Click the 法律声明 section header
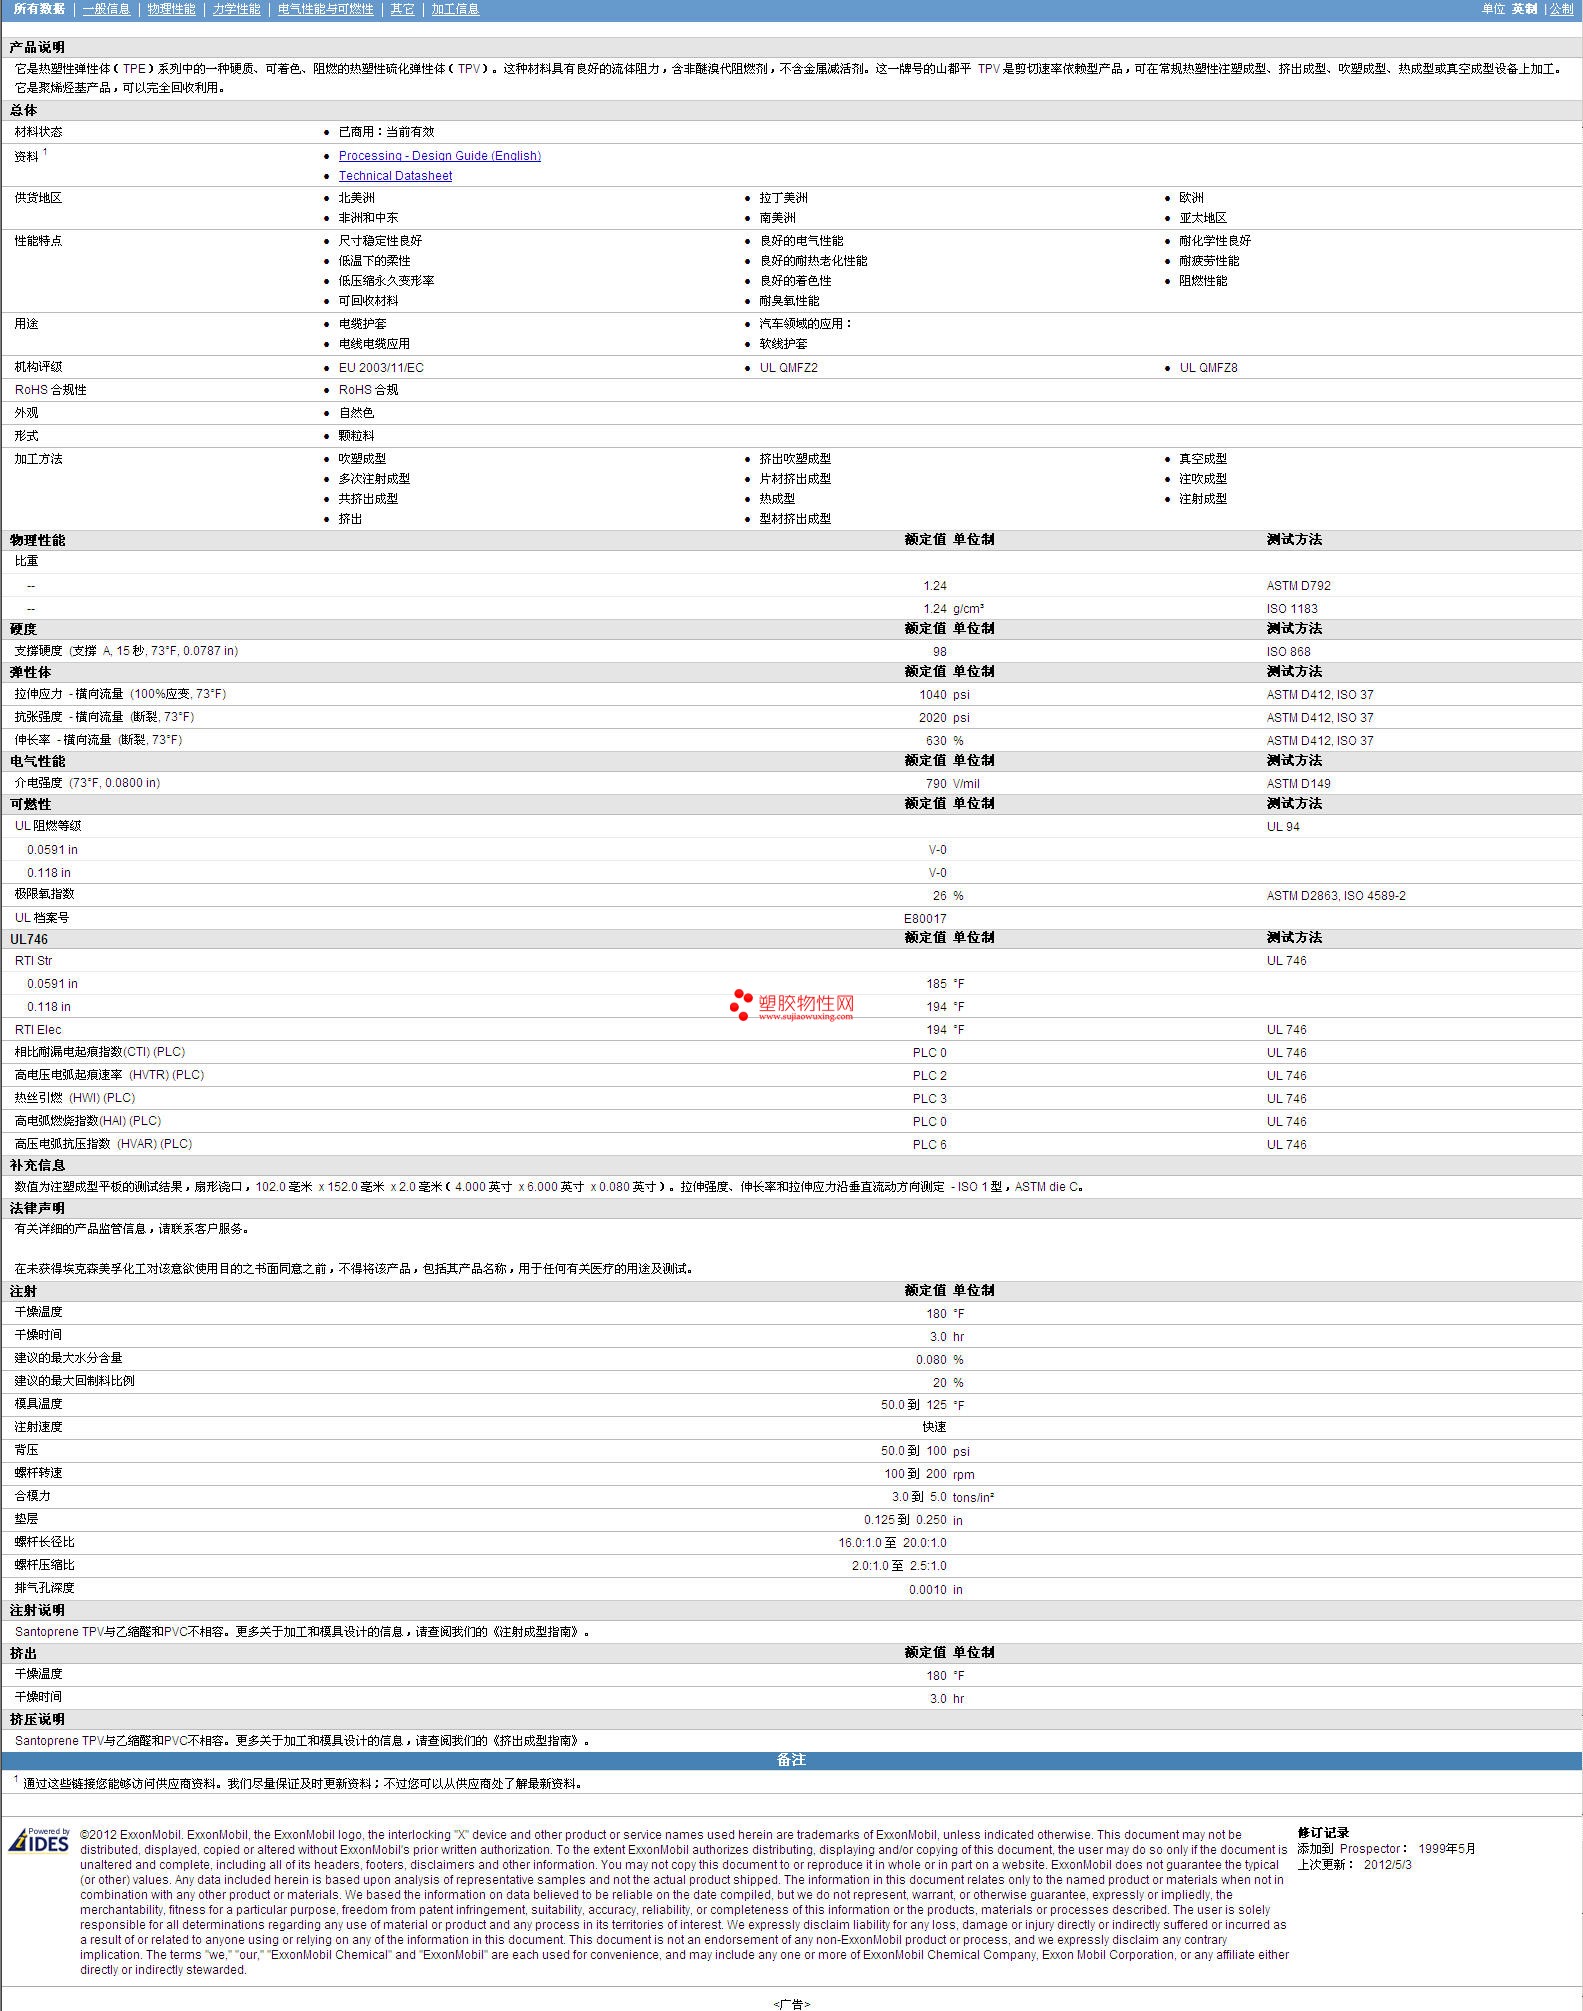This screenshot has height=2011, width=1583. pyautogui.click(x=37, y=1208)
